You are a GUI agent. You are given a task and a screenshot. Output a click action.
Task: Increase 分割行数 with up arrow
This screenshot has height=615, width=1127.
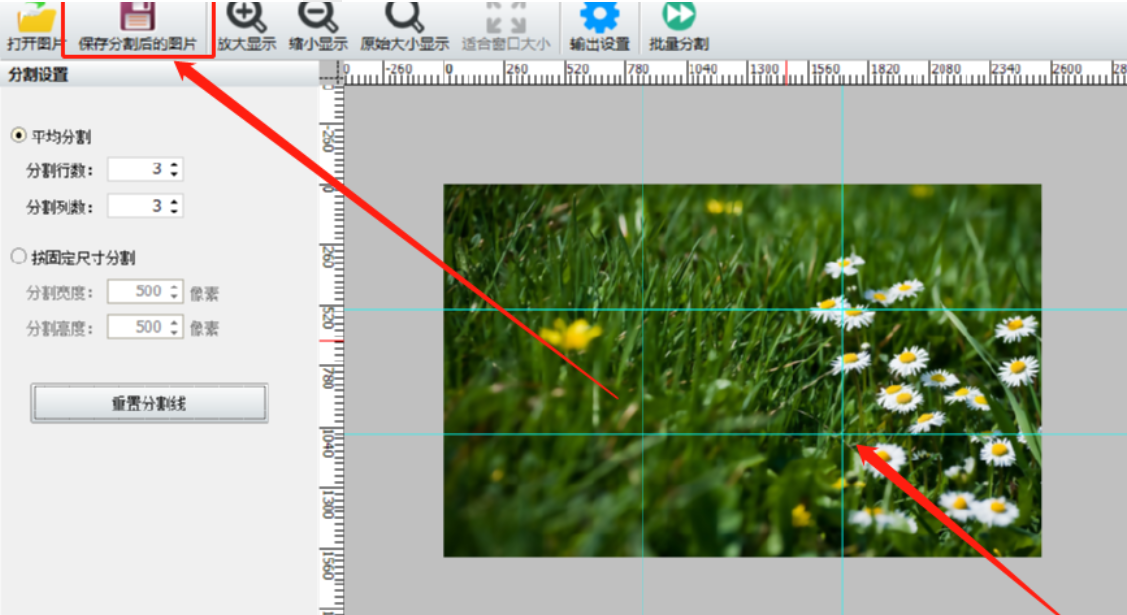[x=175, y=165]
